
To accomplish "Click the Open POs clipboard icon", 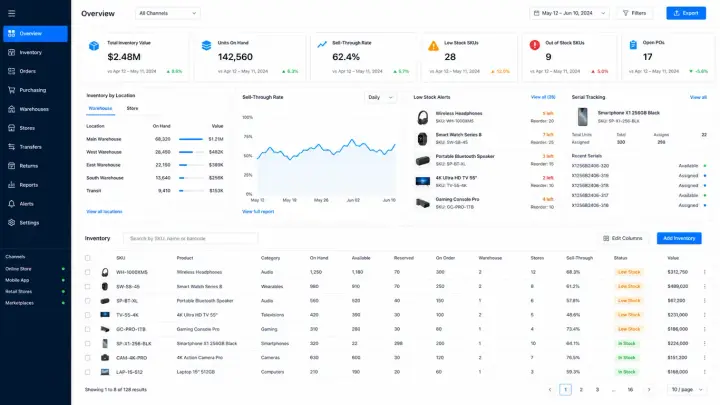I will point(633,45).
